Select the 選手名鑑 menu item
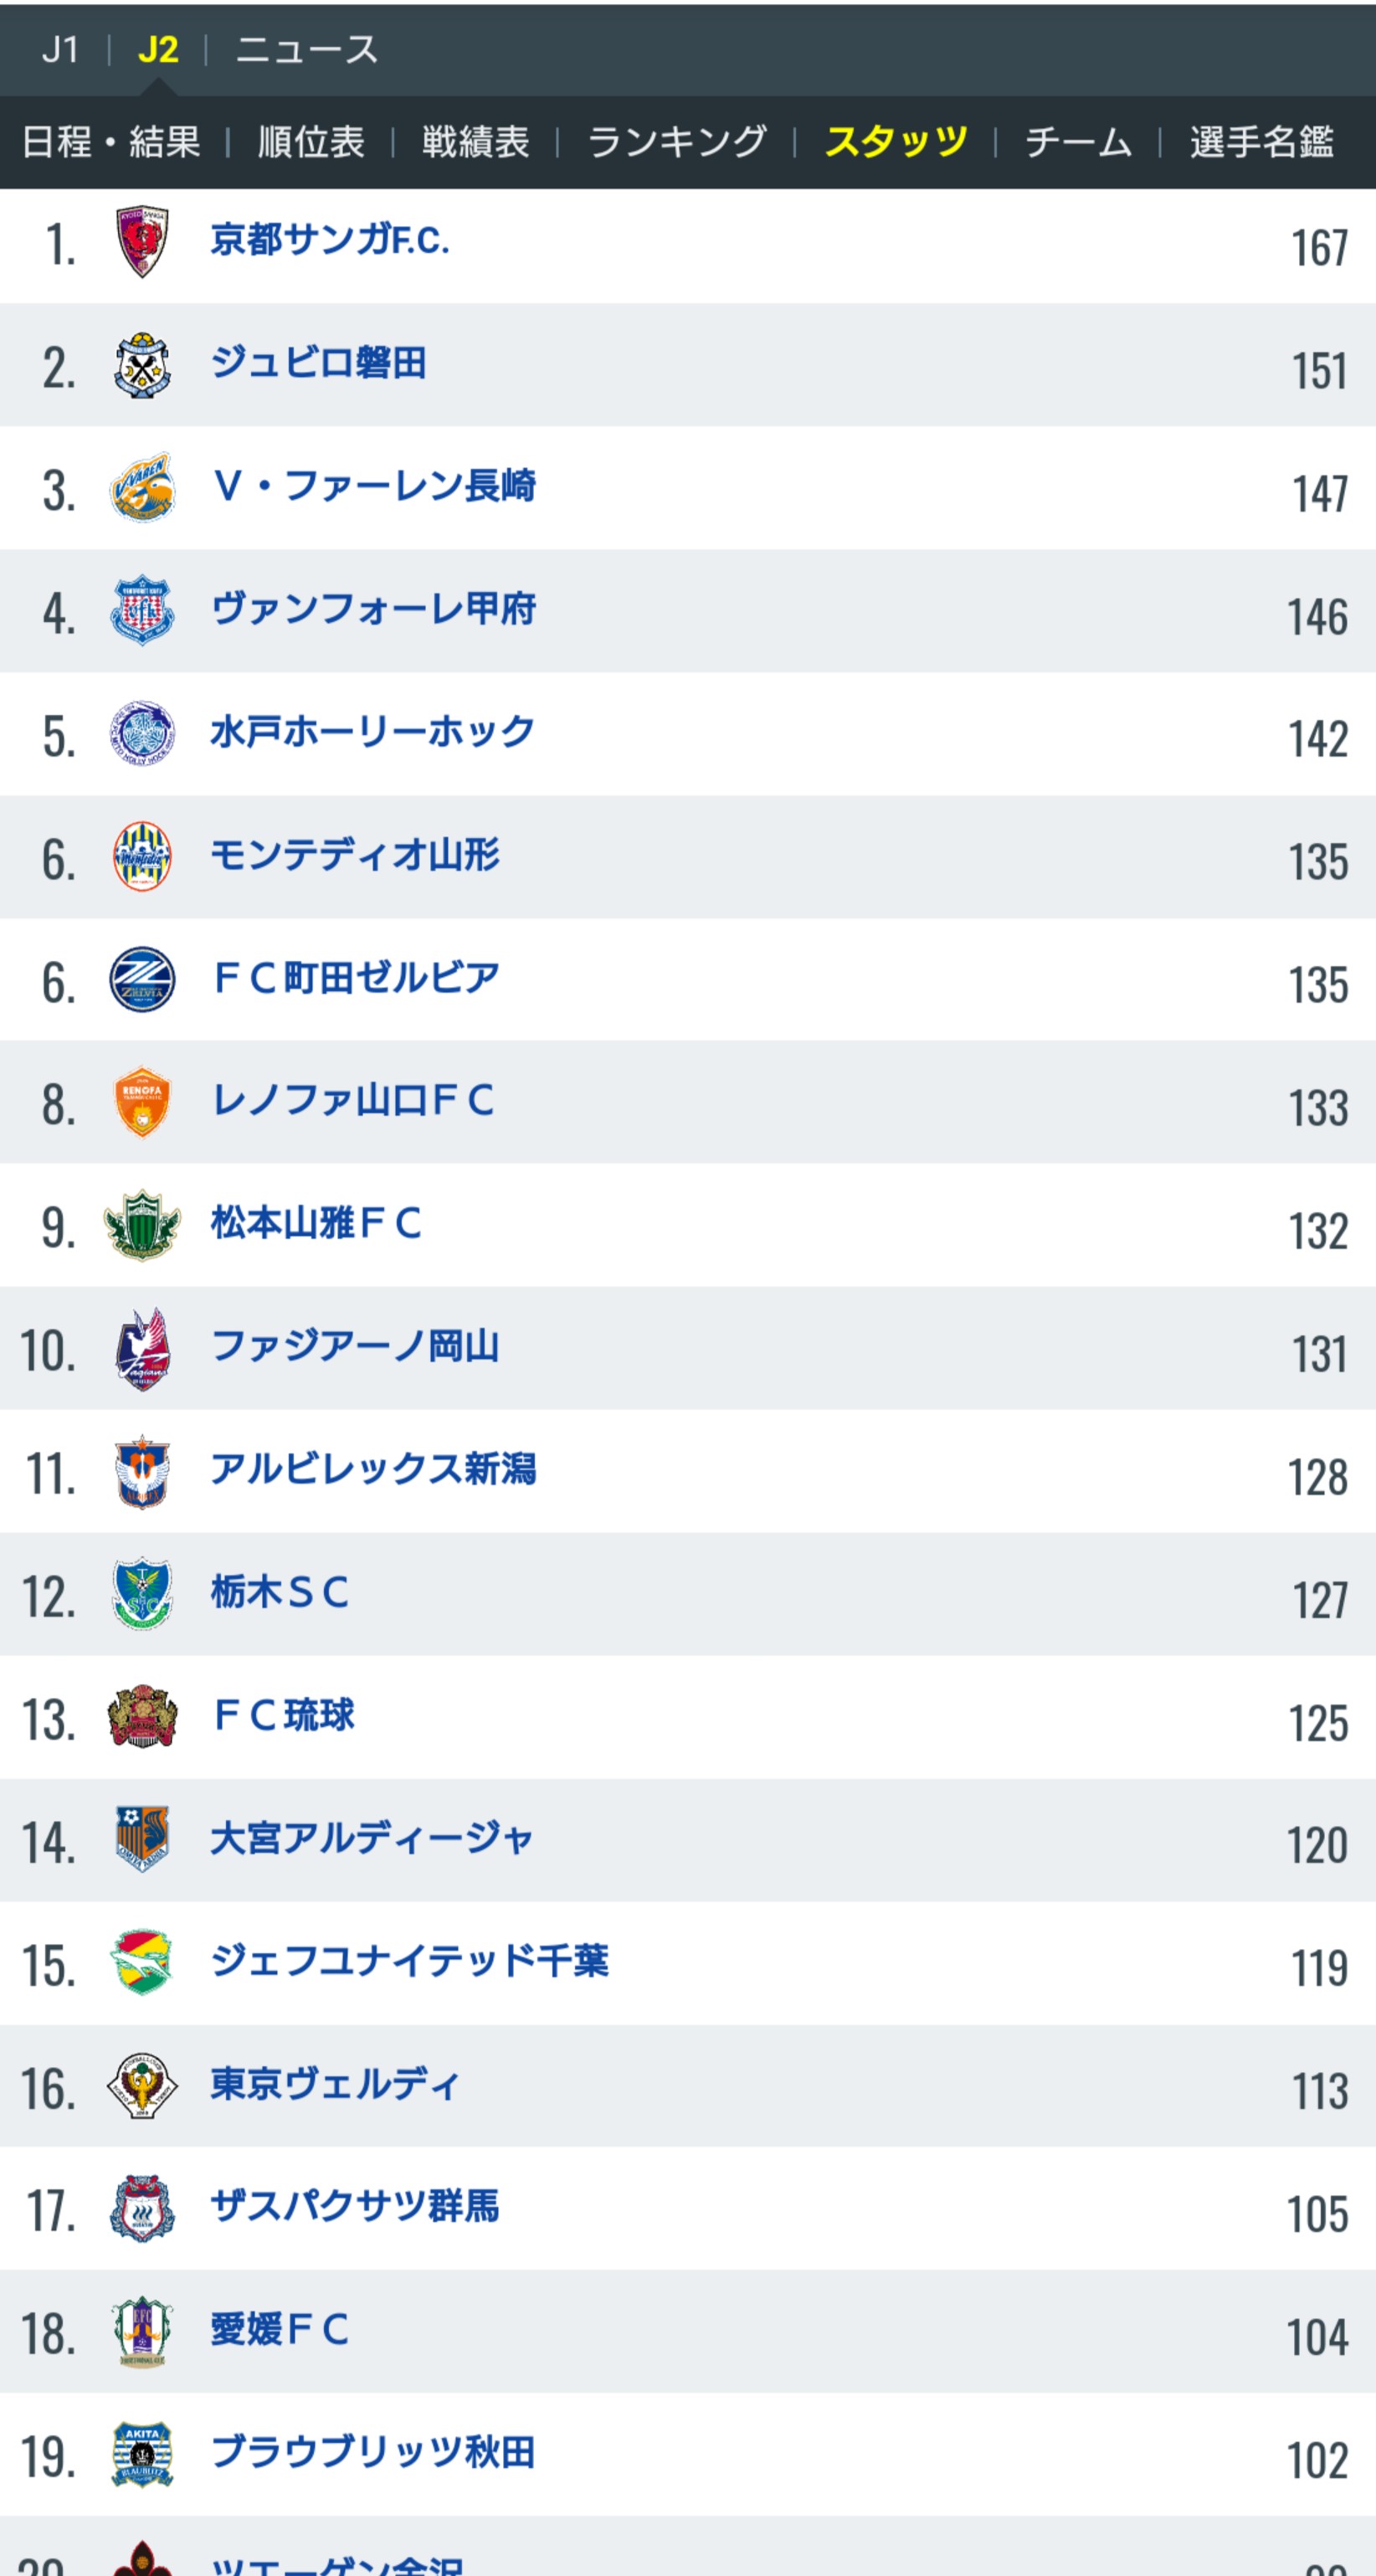 (x=1262, y=142)
